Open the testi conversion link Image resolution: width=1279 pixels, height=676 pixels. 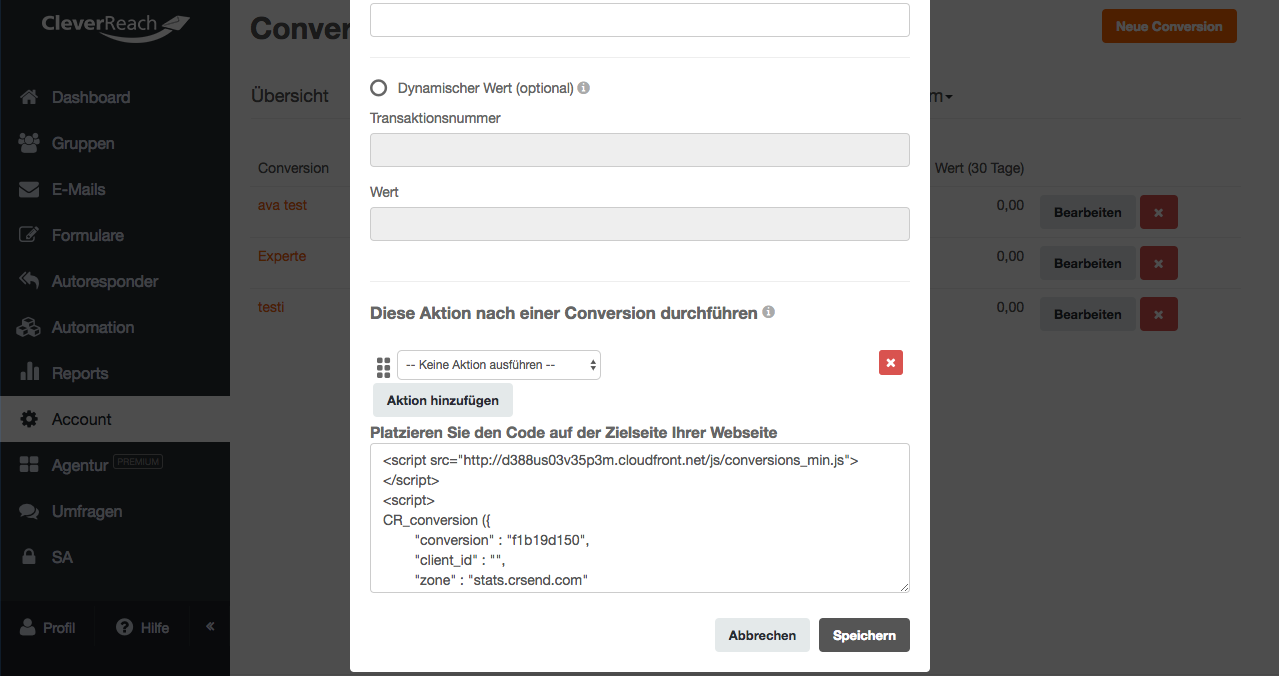point(271,307)
